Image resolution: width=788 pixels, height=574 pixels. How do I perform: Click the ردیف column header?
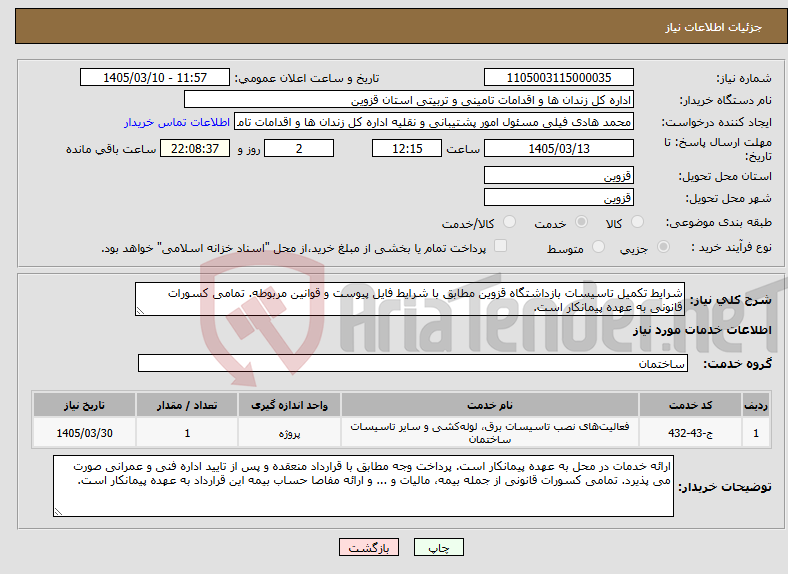click(756, 405)
